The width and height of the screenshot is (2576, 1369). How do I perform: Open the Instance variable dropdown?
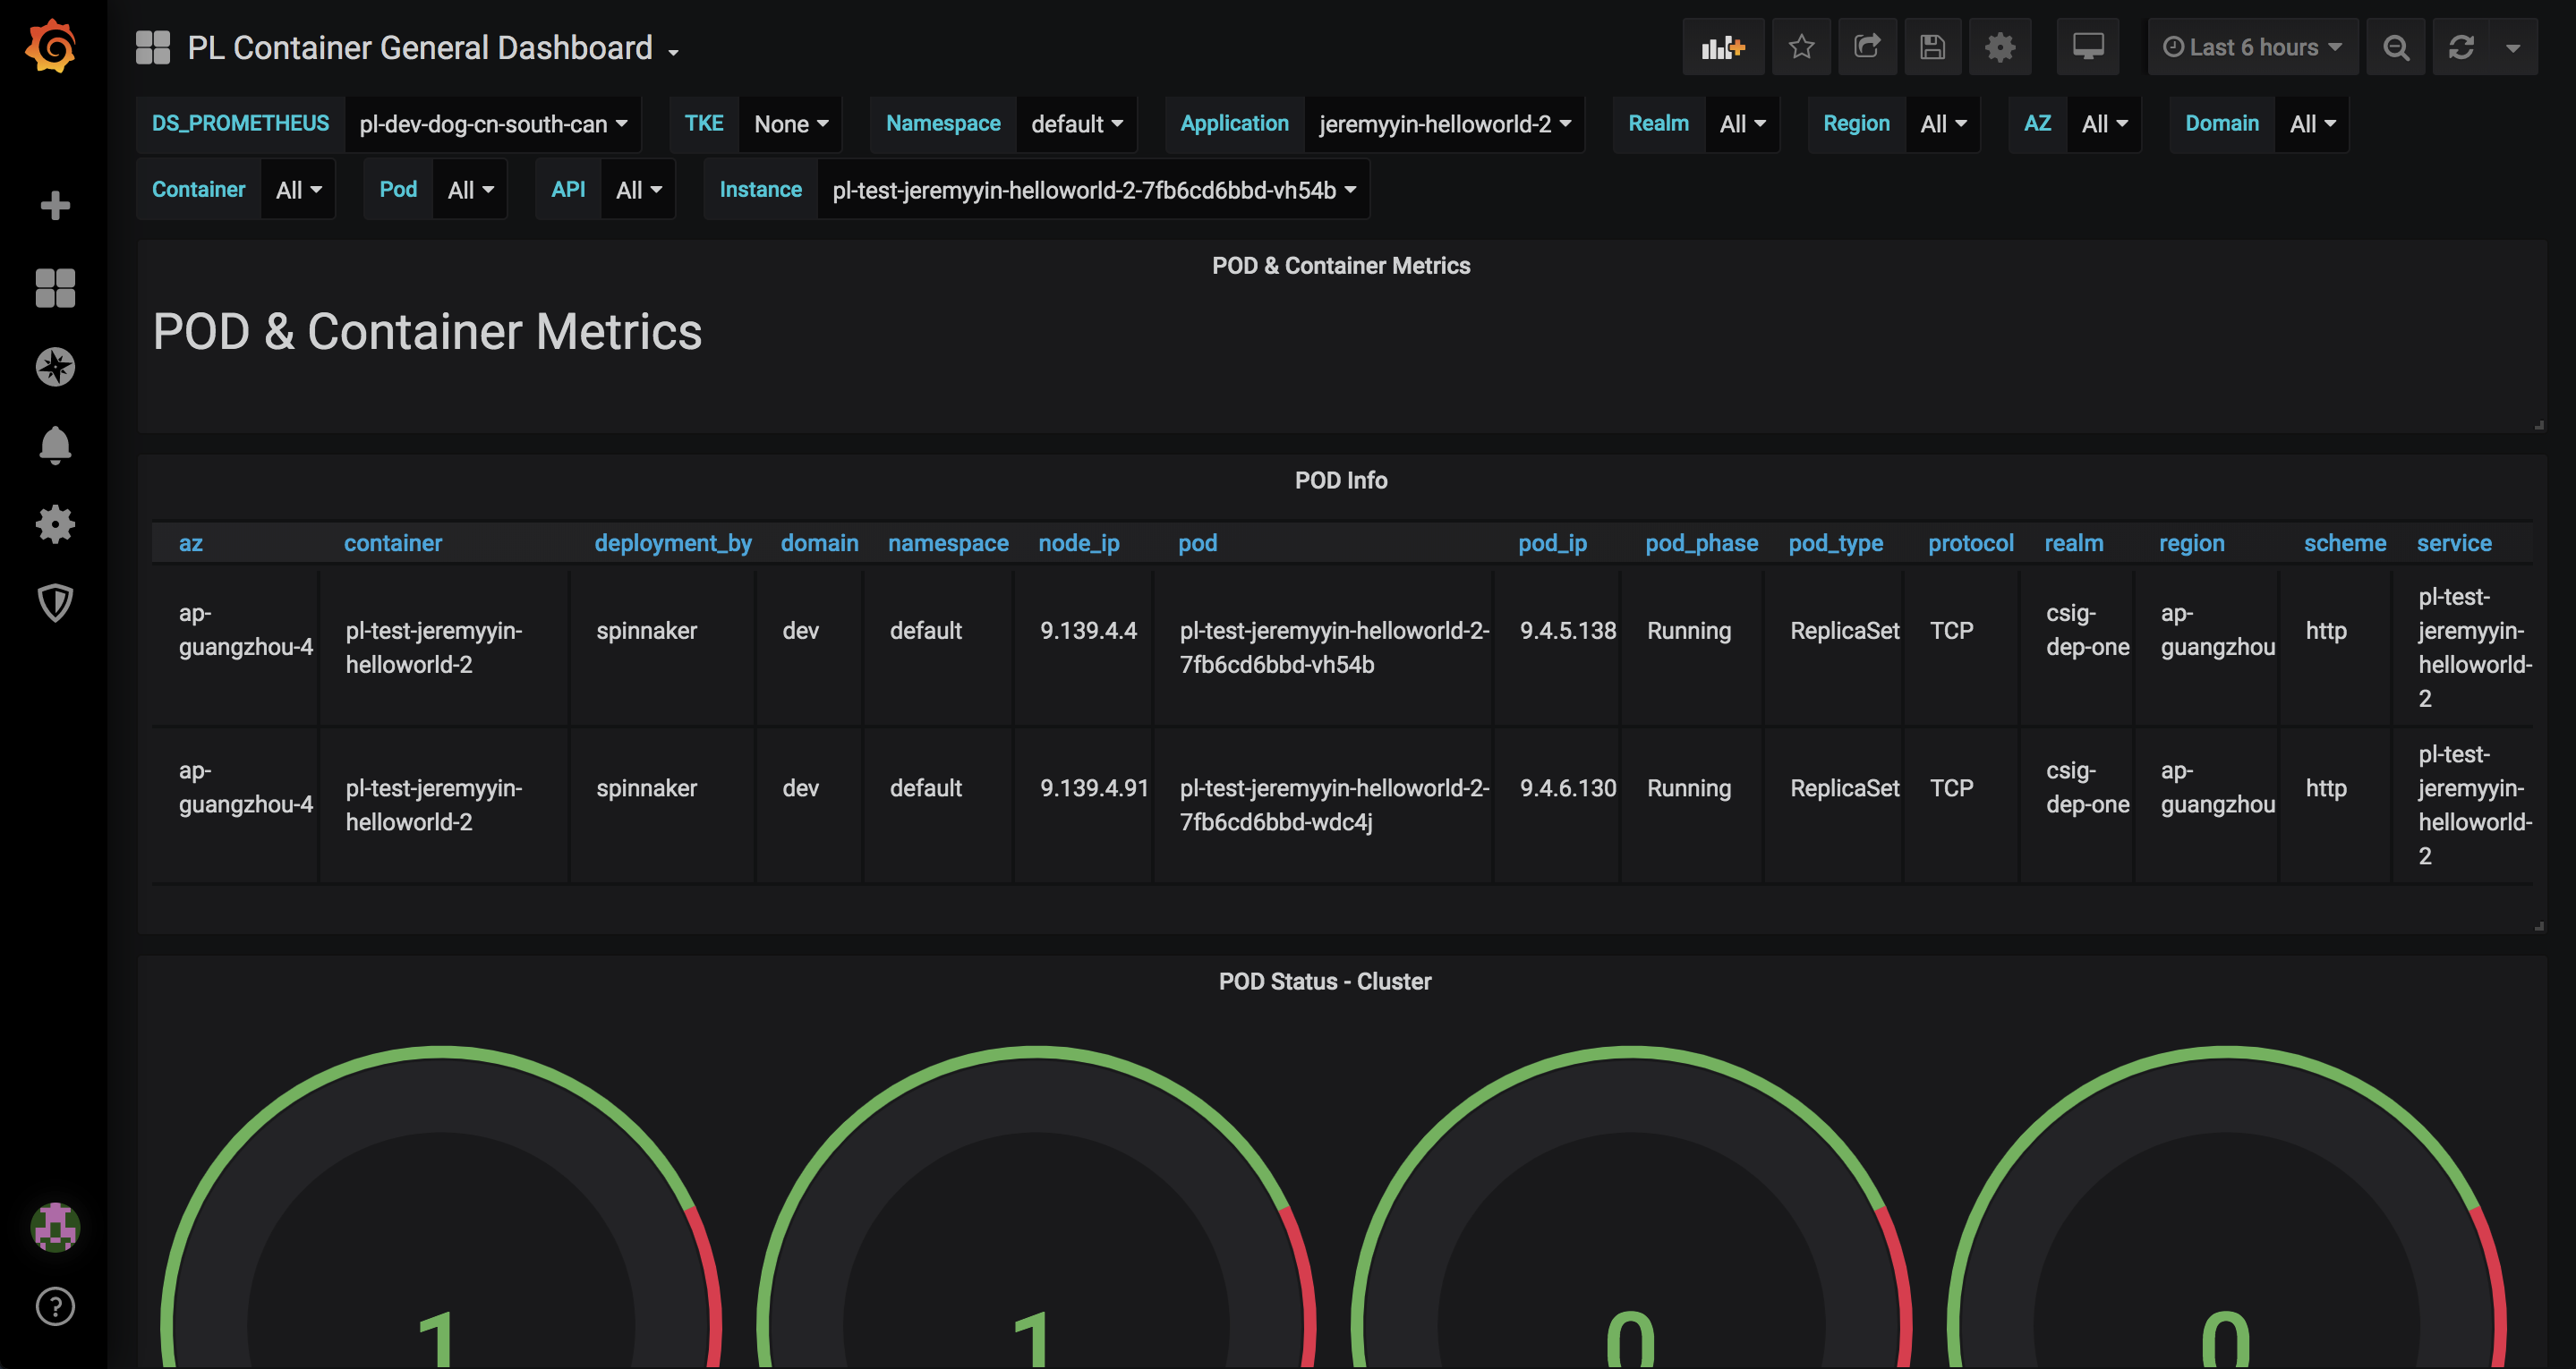(1093, 190)
